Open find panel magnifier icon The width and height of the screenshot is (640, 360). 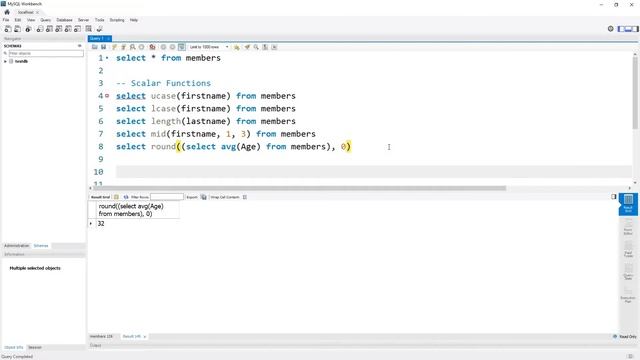(x=256, y=47)
